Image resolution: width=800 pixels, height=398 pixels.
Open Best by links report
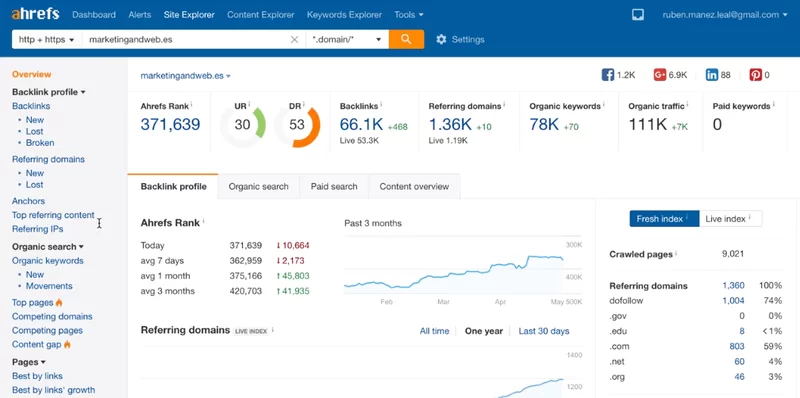coord(37,376)
